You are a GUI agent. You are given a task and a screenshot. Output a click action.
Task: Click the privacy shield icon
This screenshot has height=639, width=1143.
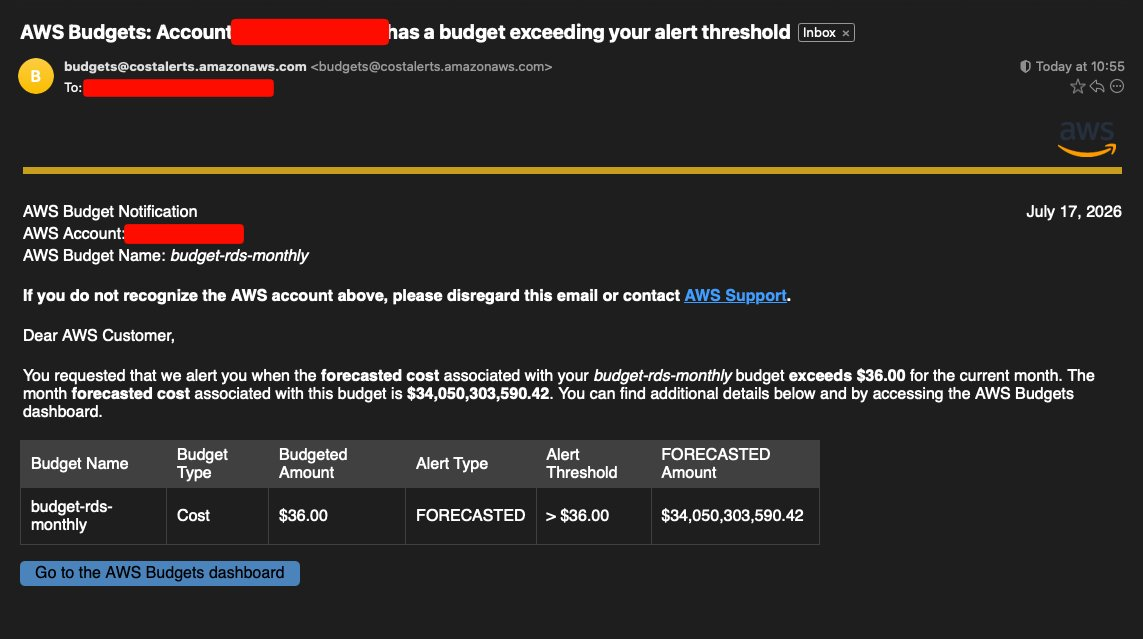[x=1025, y=66]
